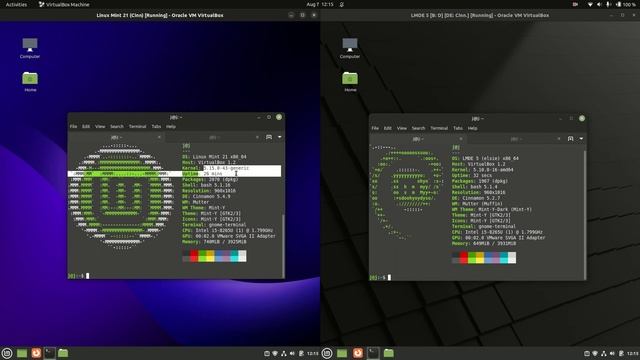Open the volume icon in Linux Mint 21 tray

coord(292,353)
